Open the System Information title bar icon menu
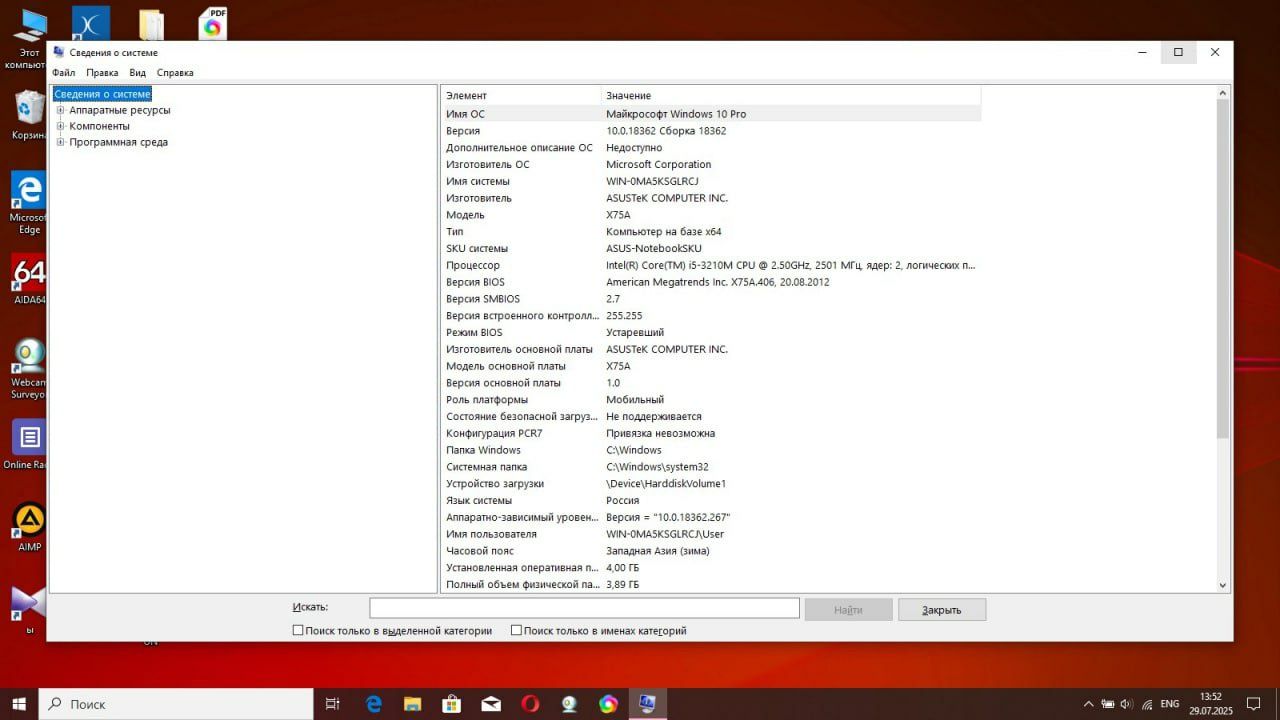The width and height of the screenshot is (1280, 720). (59, 52)
